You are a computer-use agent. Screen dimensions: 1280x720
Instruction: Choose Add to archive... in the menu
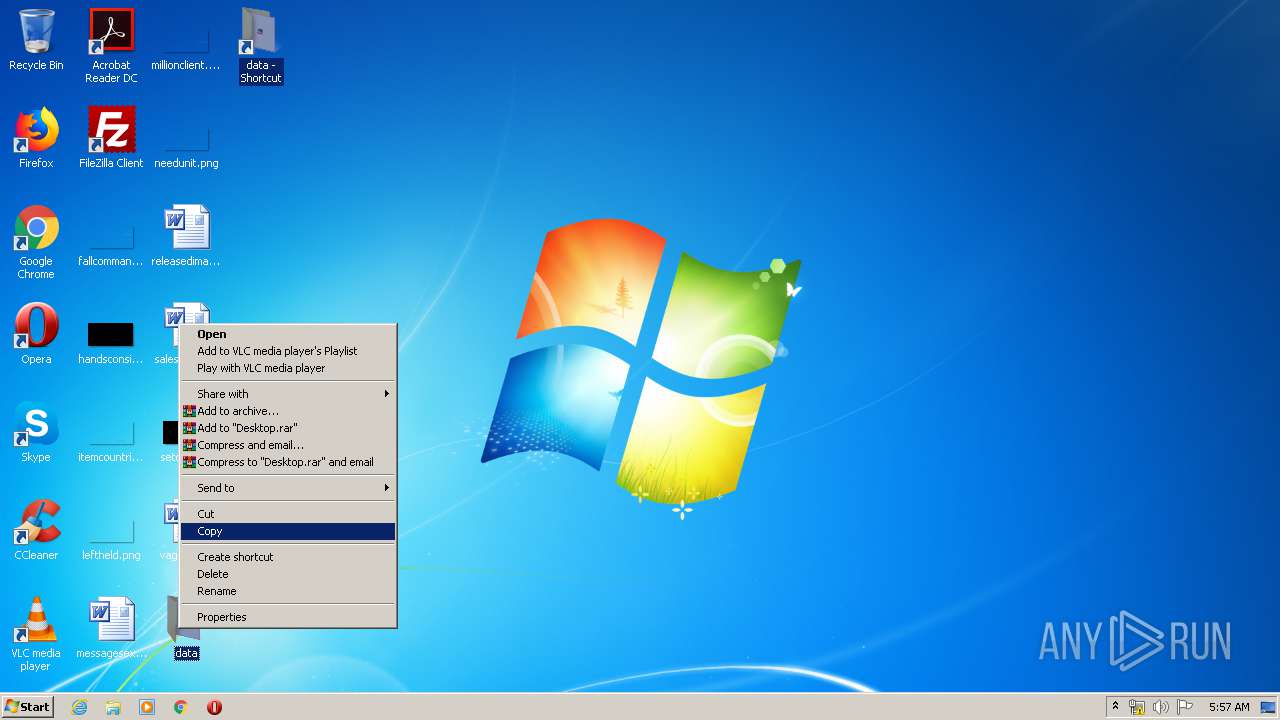tap(288, 411)
